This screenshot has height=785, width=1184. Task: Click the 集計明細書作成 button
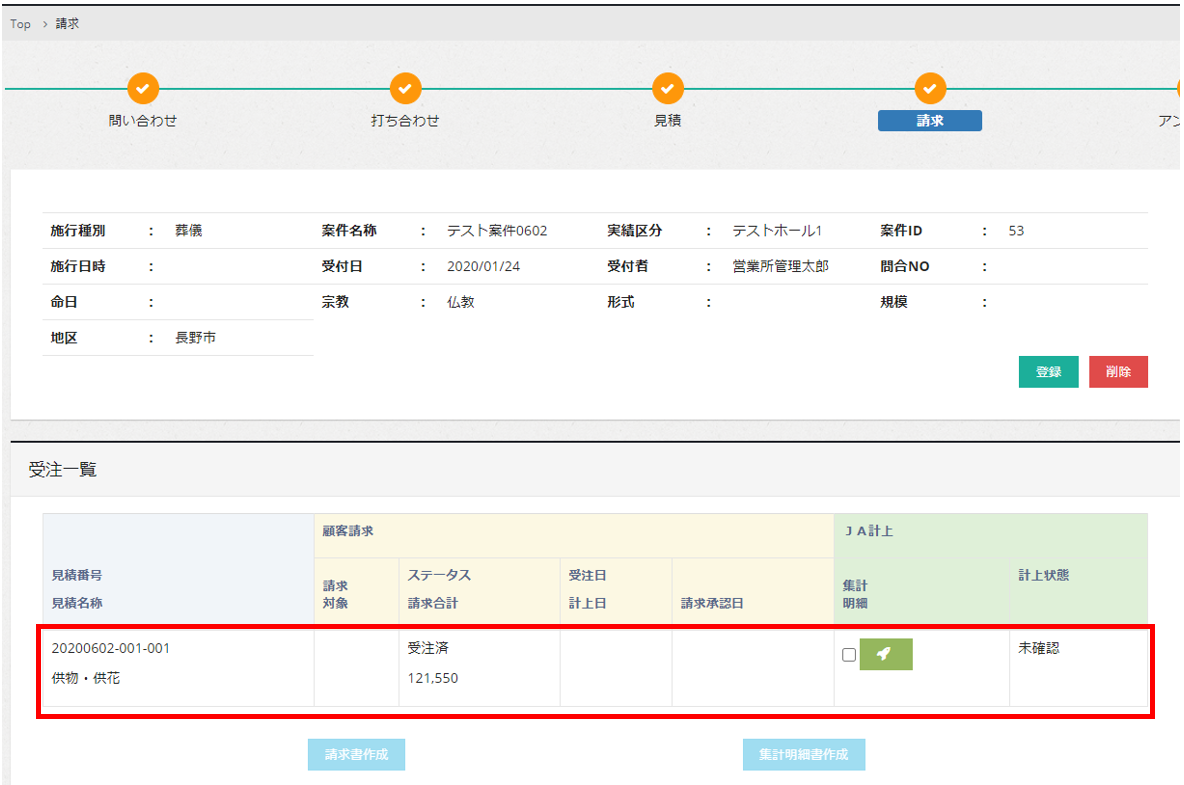click(803, 755)
